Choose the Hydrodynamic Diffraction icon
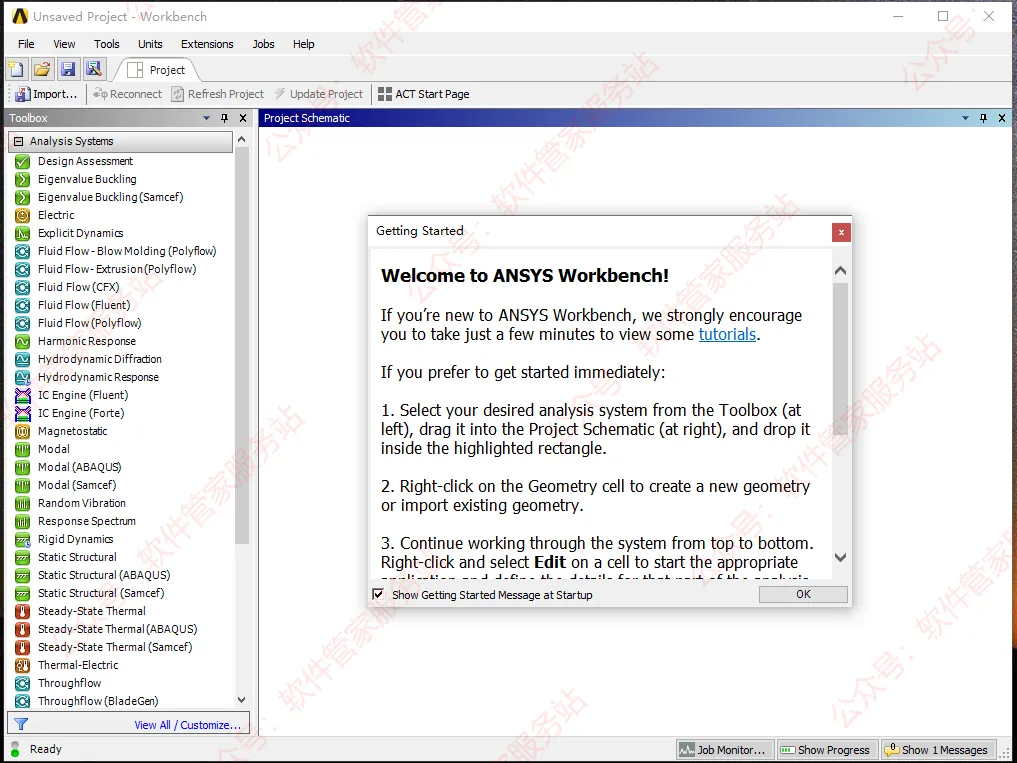The width and height of the screenshot is (1017, 763). (x=23, y=359)
